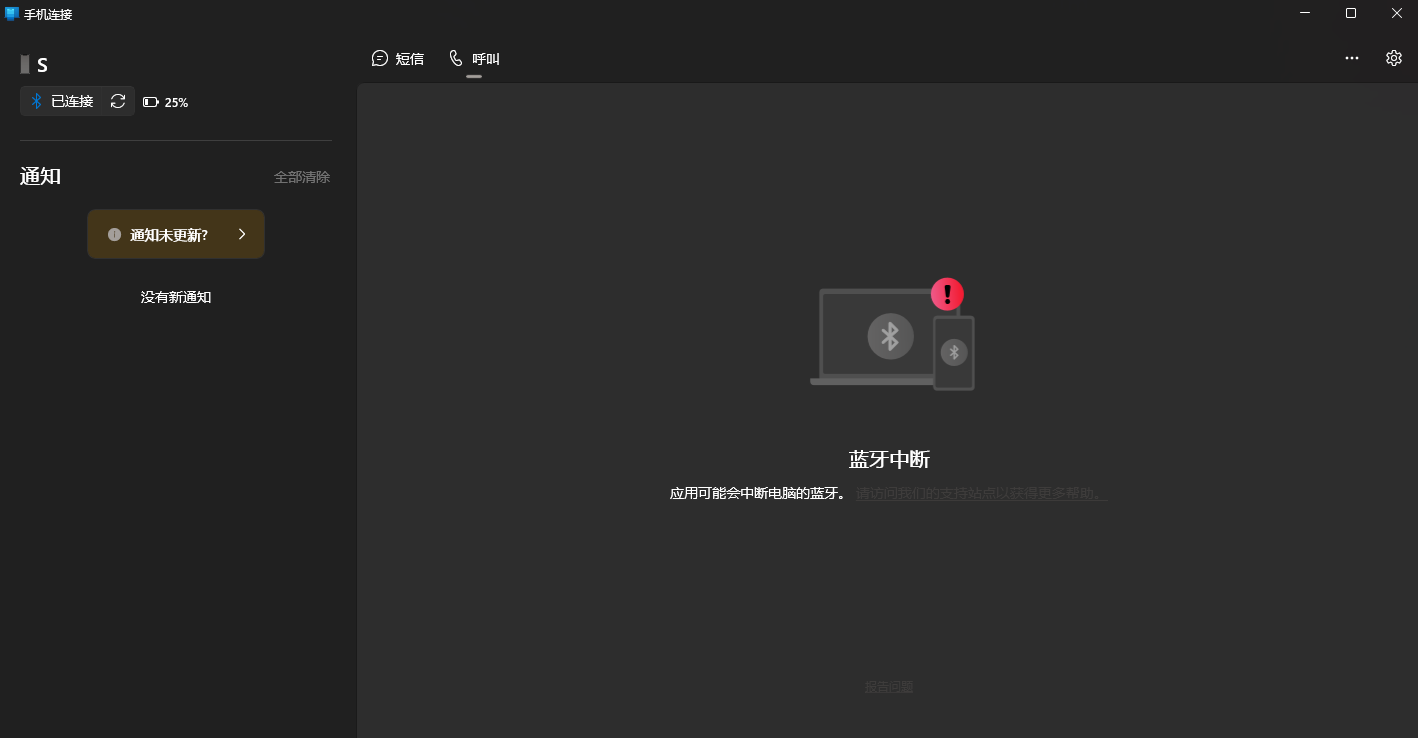Click the 应用可能会中断电脑的蓝牙 message text

click(x=758, y=493)
